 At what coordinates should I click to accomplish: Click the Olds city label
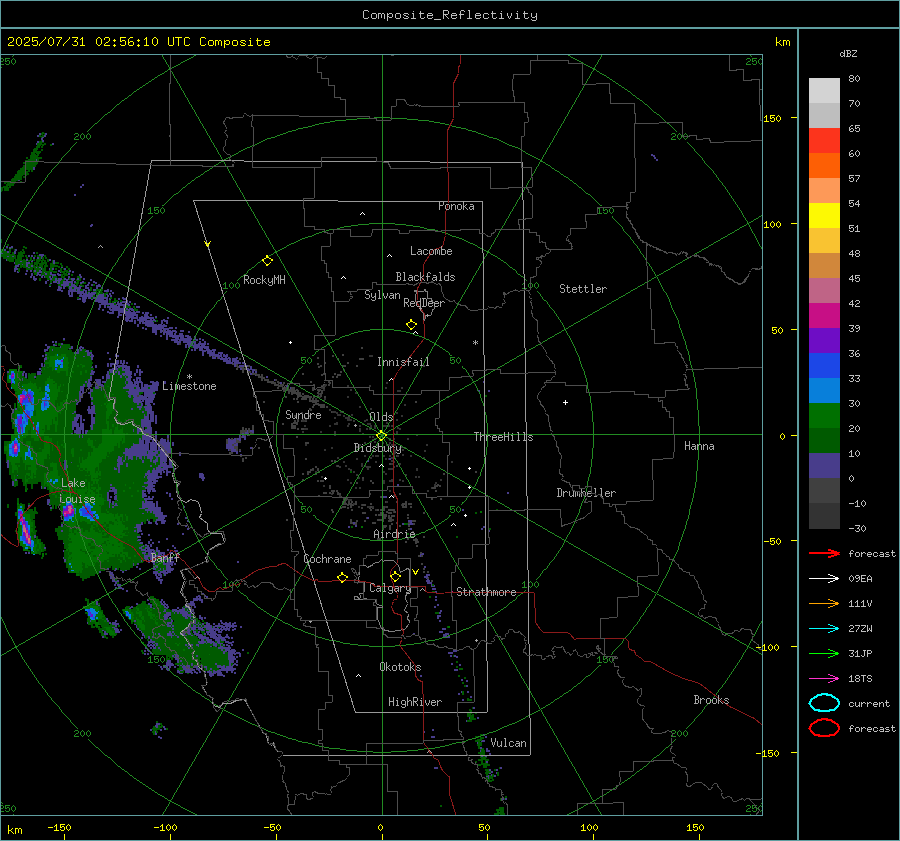[381, 417]
